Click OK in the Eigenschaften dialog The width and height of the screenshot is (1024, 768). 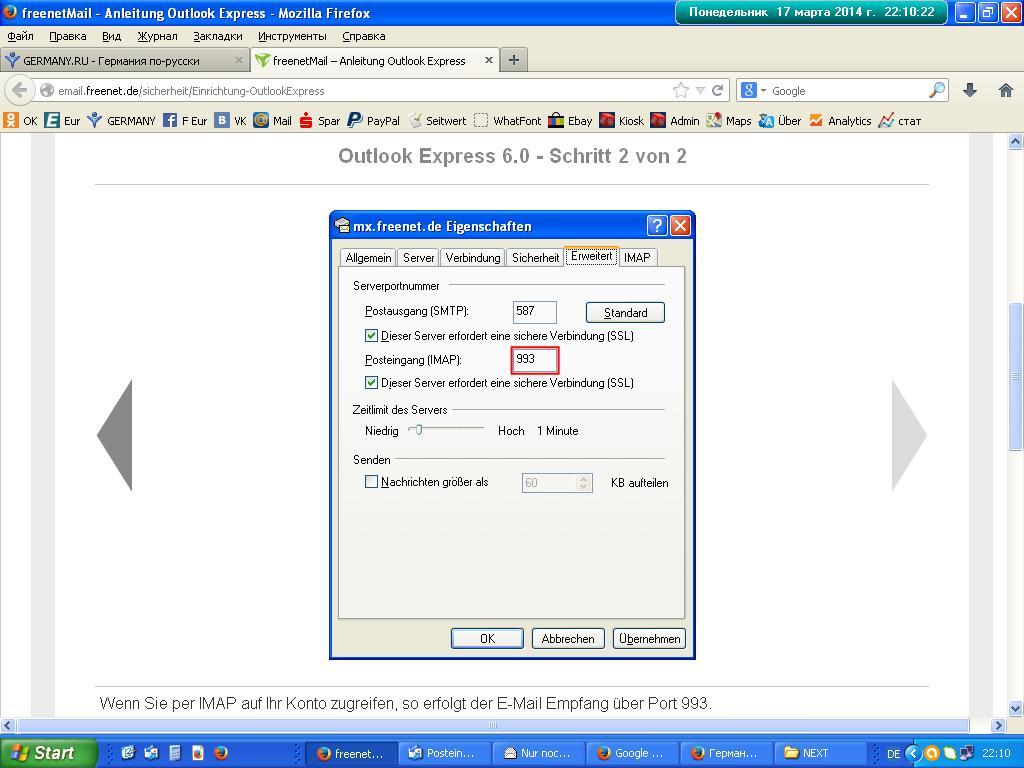point(487,639)
